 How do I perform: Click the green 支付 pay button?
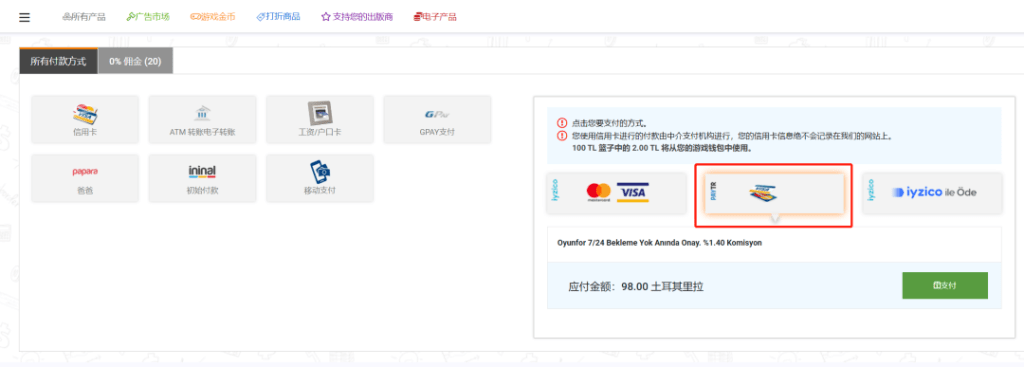click(x=945, y=285)
